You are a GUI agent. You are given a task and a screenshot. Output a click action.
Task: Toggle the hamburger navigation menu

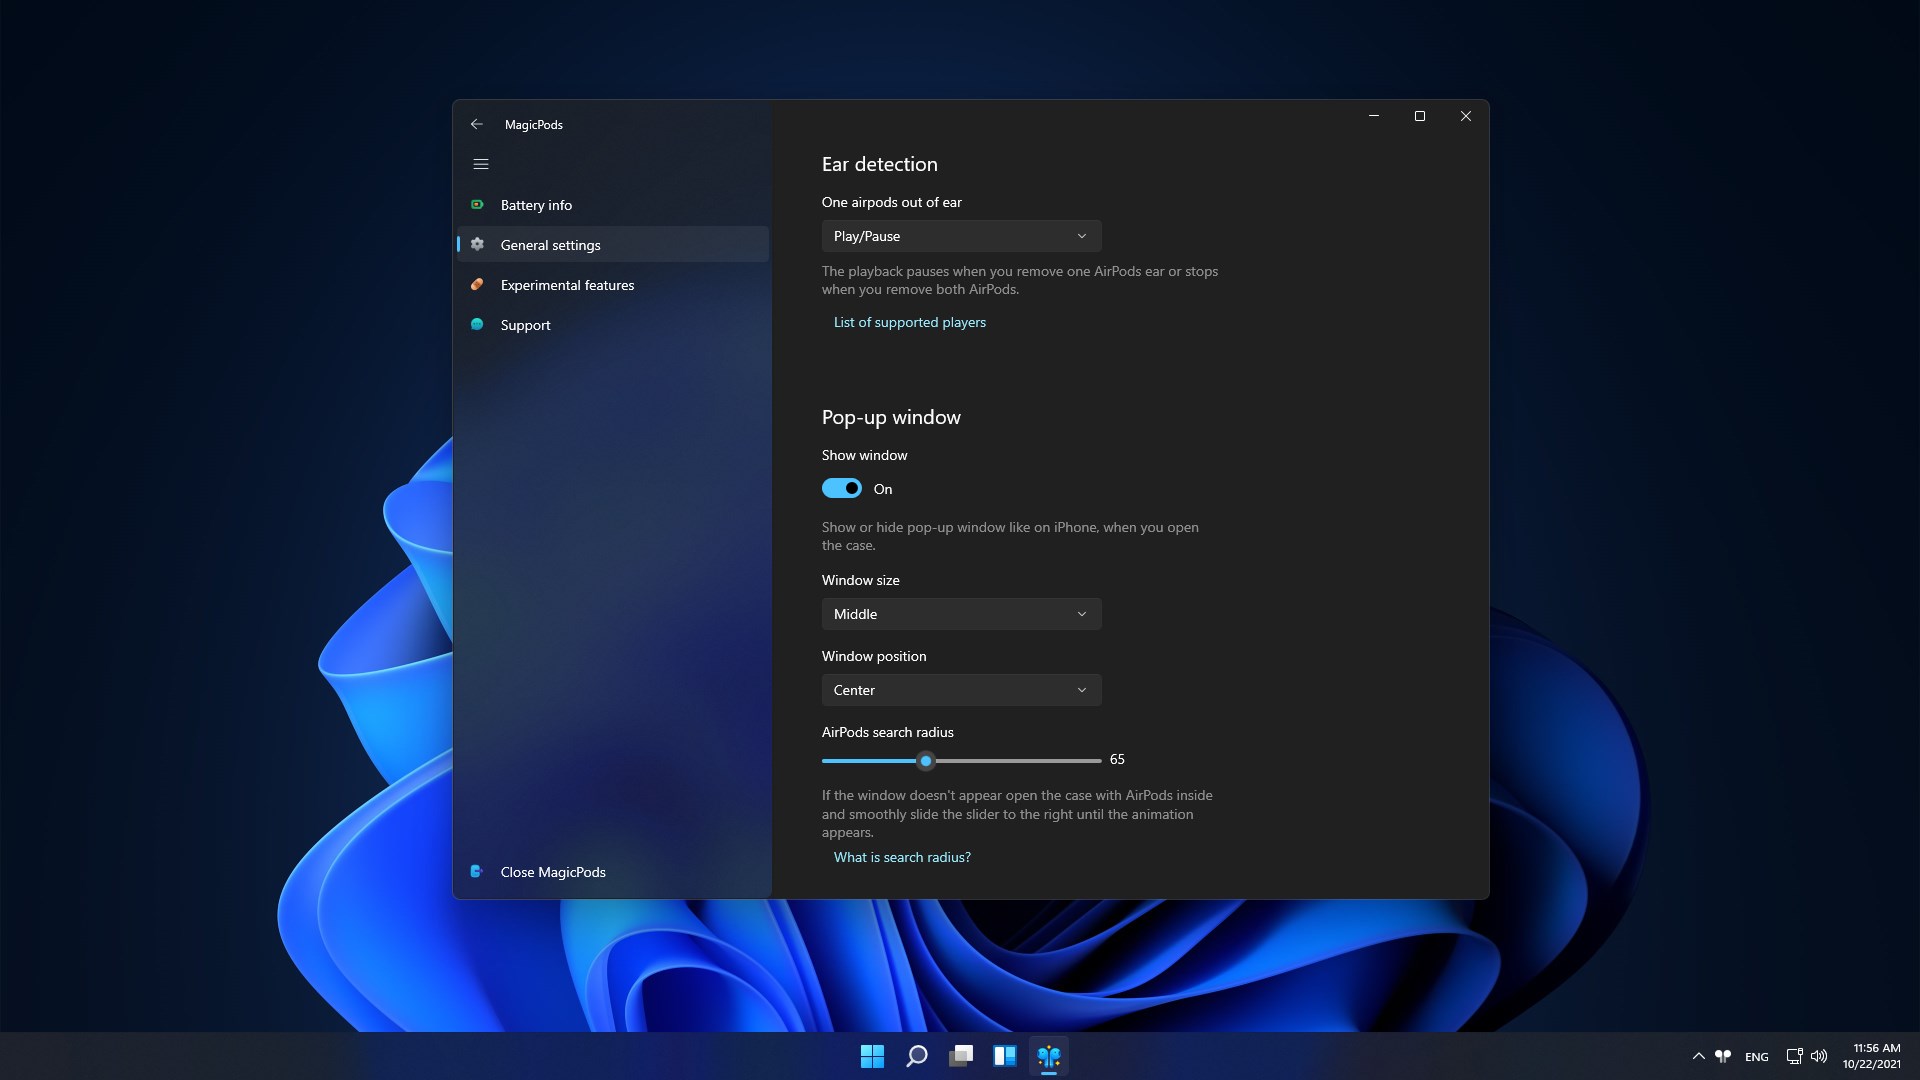point(481,164)
